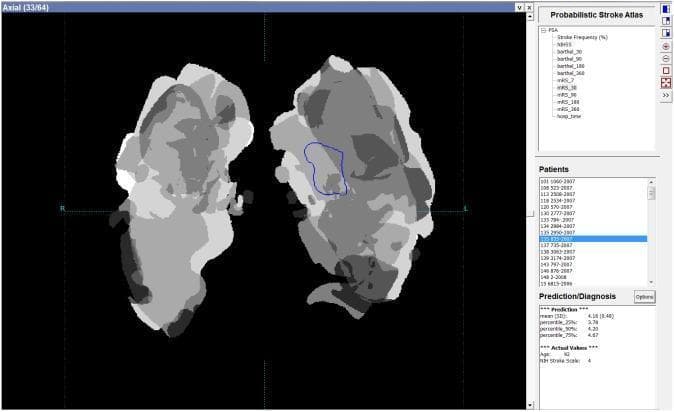
Task: Select patient 120 570-2007
Action: pyautogui.click(x=556, y=207)
